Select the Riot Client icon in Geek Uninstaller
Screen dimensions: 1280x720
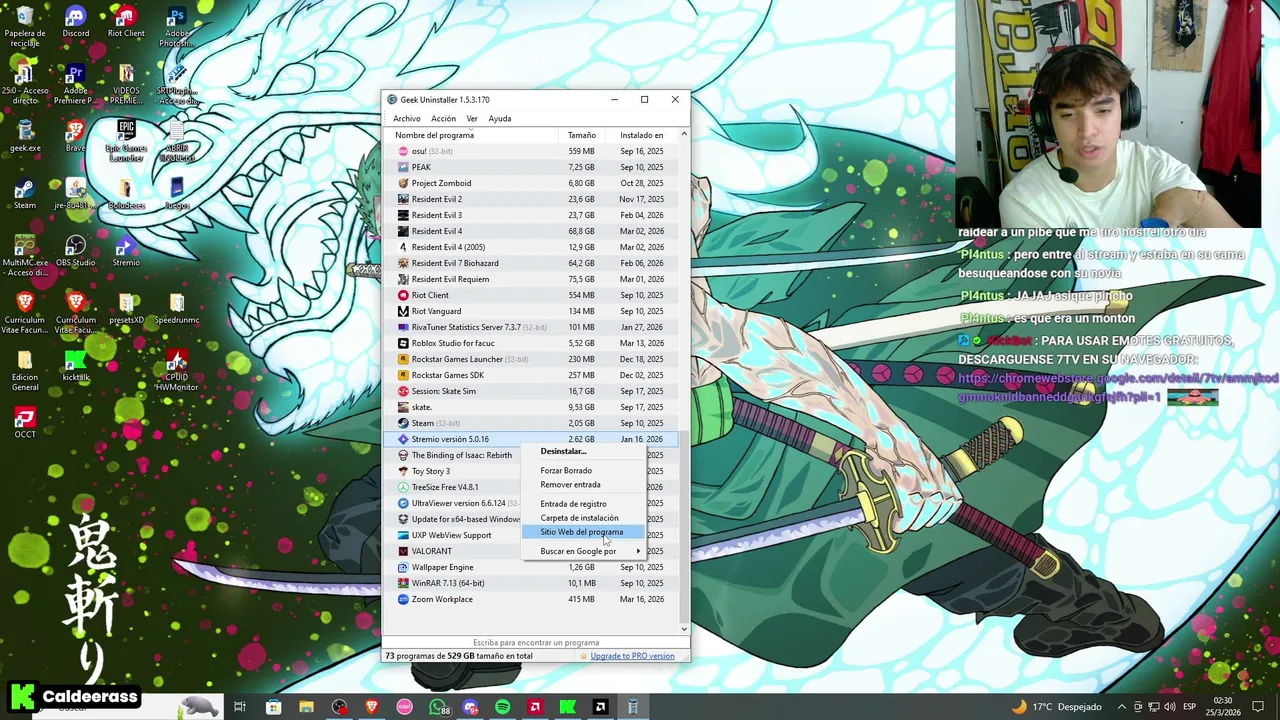click(403, 295)
